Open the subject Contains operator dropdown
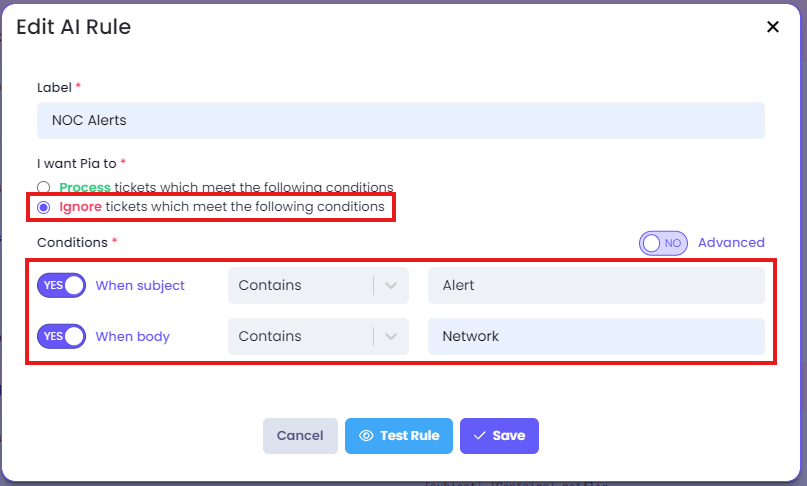This screenshot has height=486, width=807. click(318, 285)
